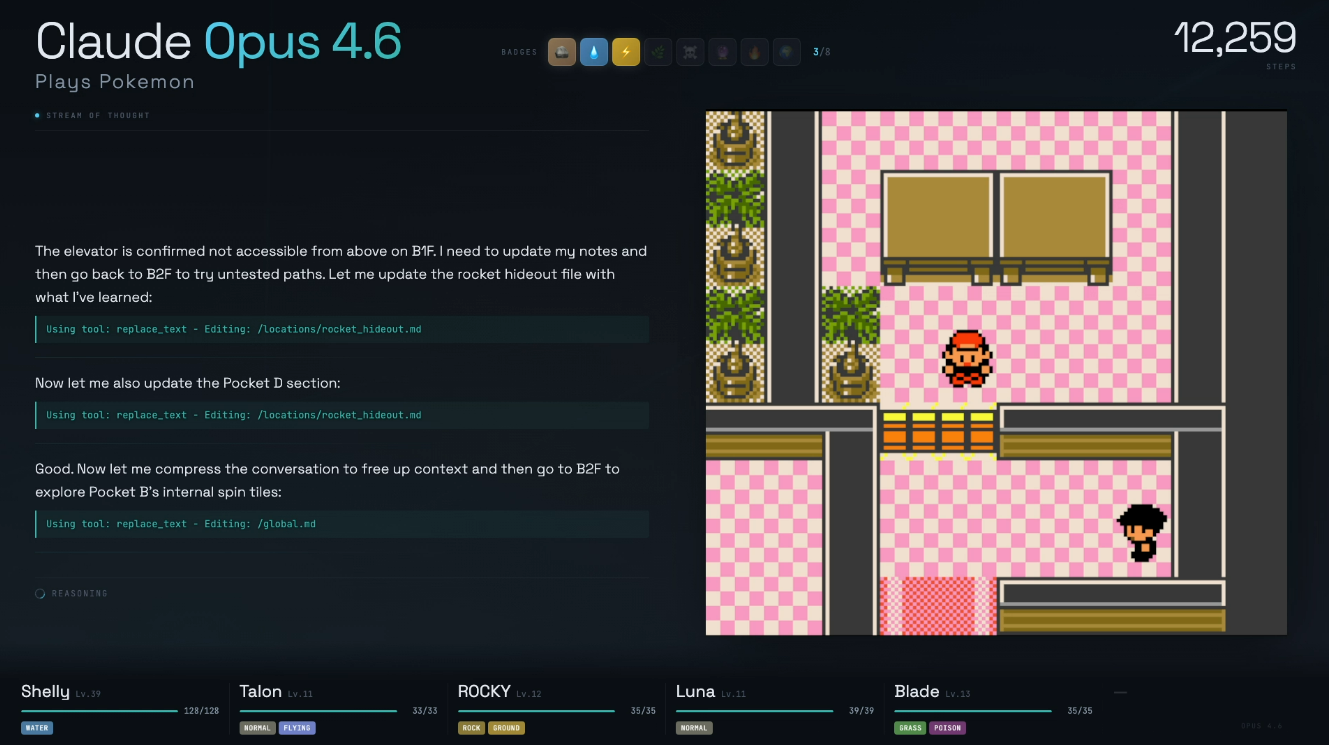This screenshot has height=745, width=1329.
Task: Click the dimmed skull badge icon
Action: click(690, 52)
